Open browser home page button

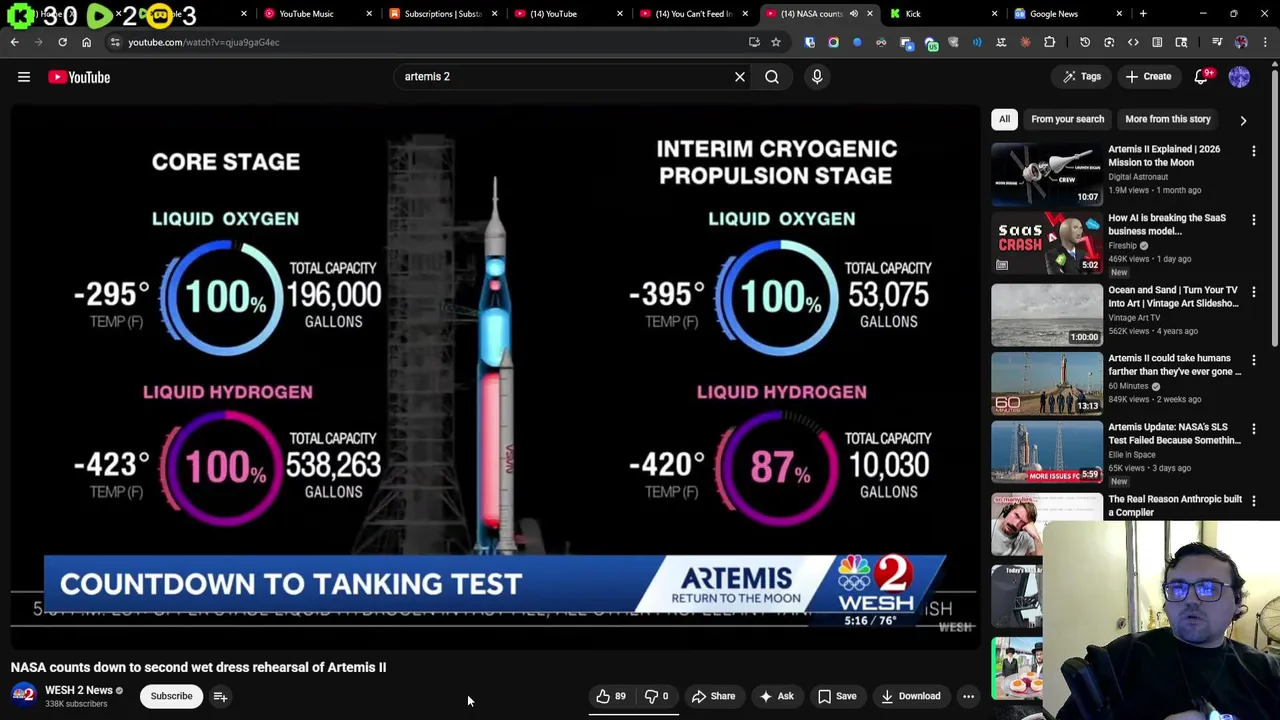pos(86,42)
